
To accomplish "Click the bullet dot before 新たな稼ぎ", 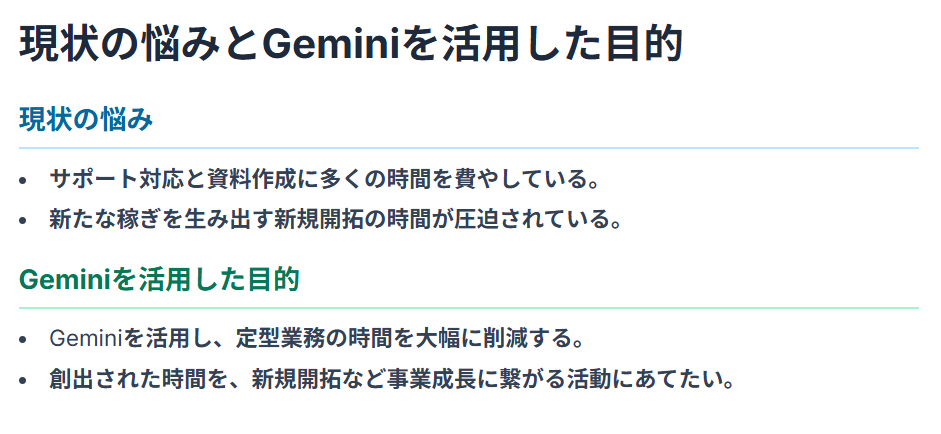I will [23, 220].
